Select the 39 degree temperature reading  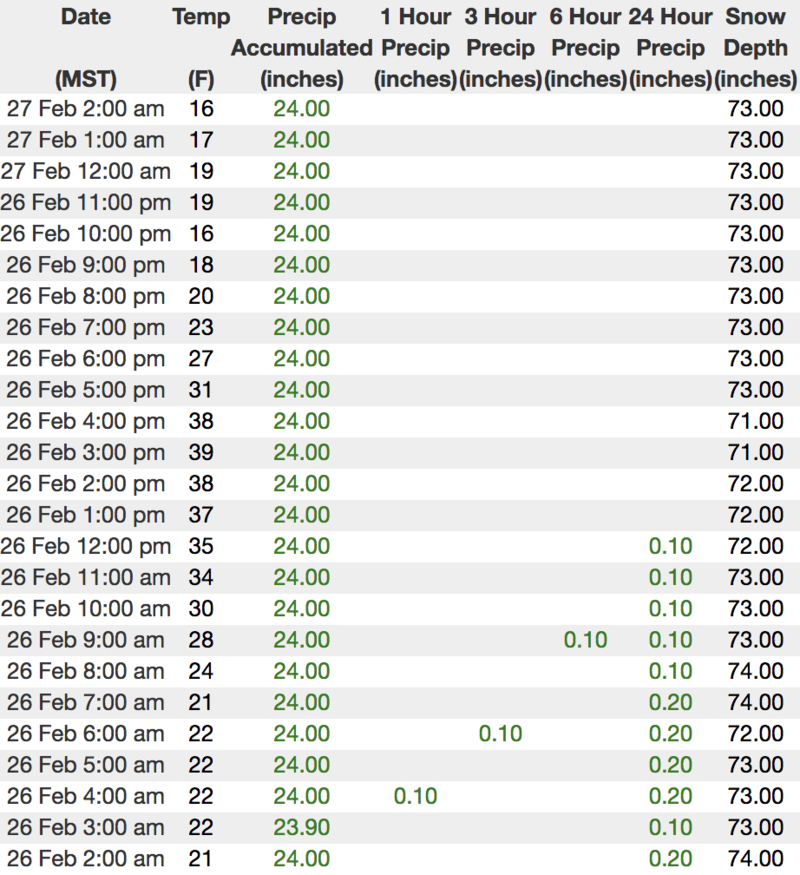click(x=201, y=452)
